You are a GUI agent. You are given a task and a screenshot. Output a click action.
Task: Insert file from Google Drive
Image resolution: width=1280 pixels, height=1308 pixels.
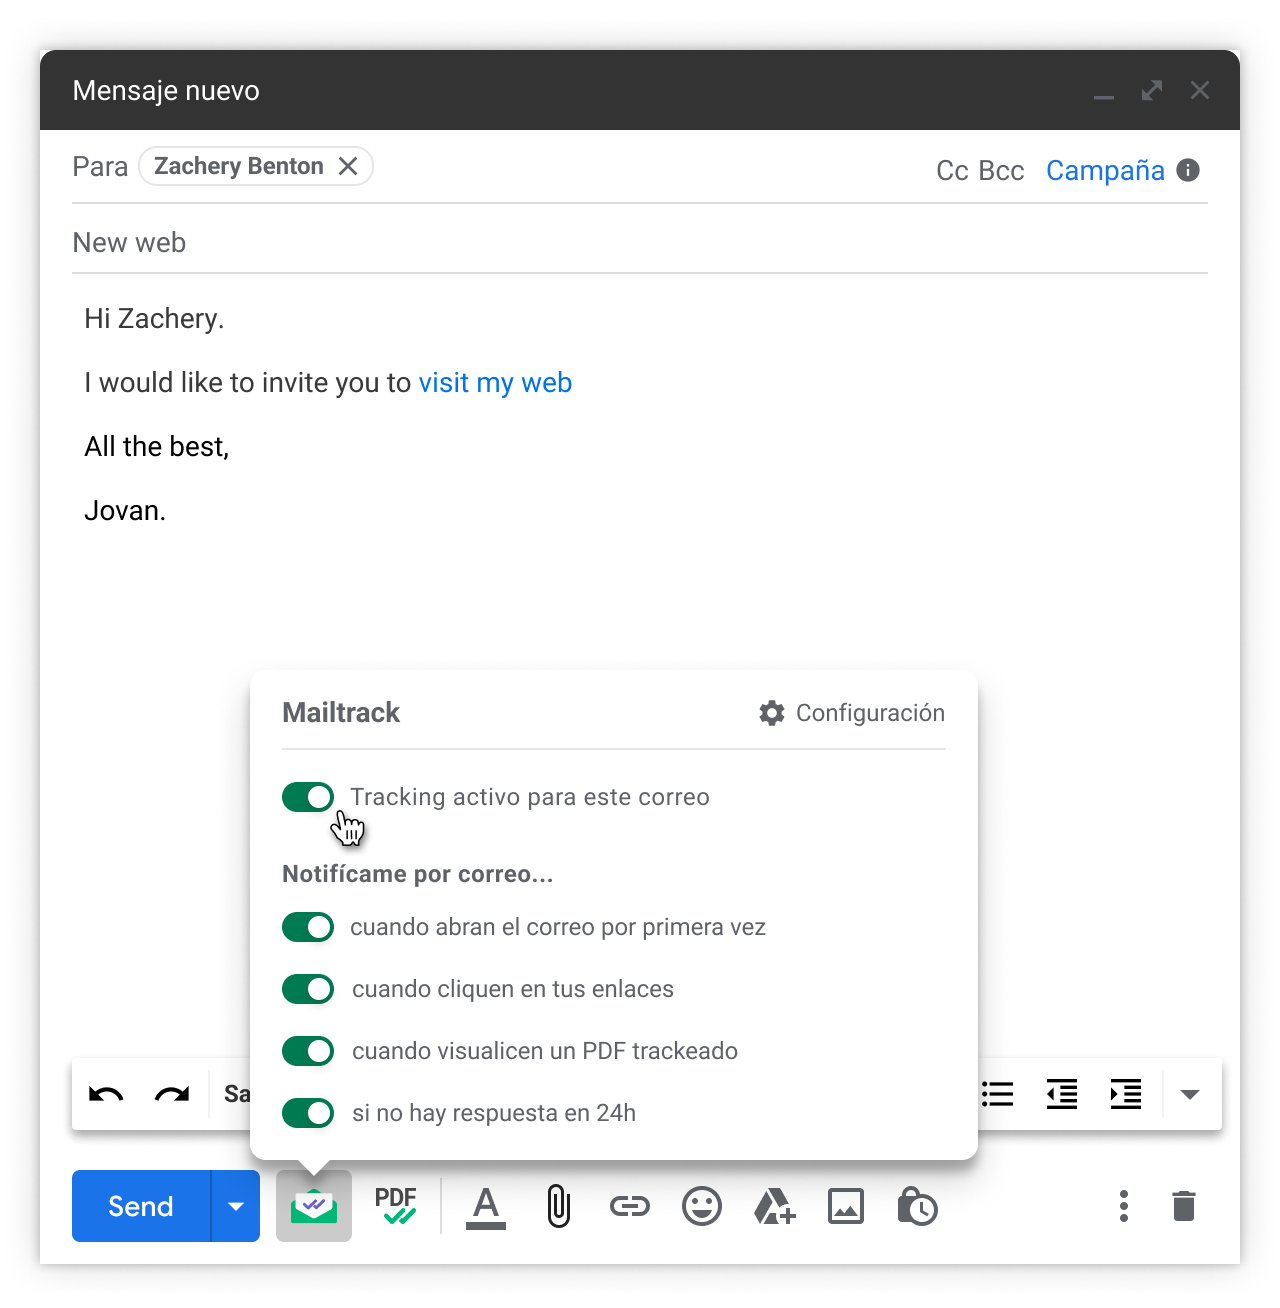[774, 1207]
